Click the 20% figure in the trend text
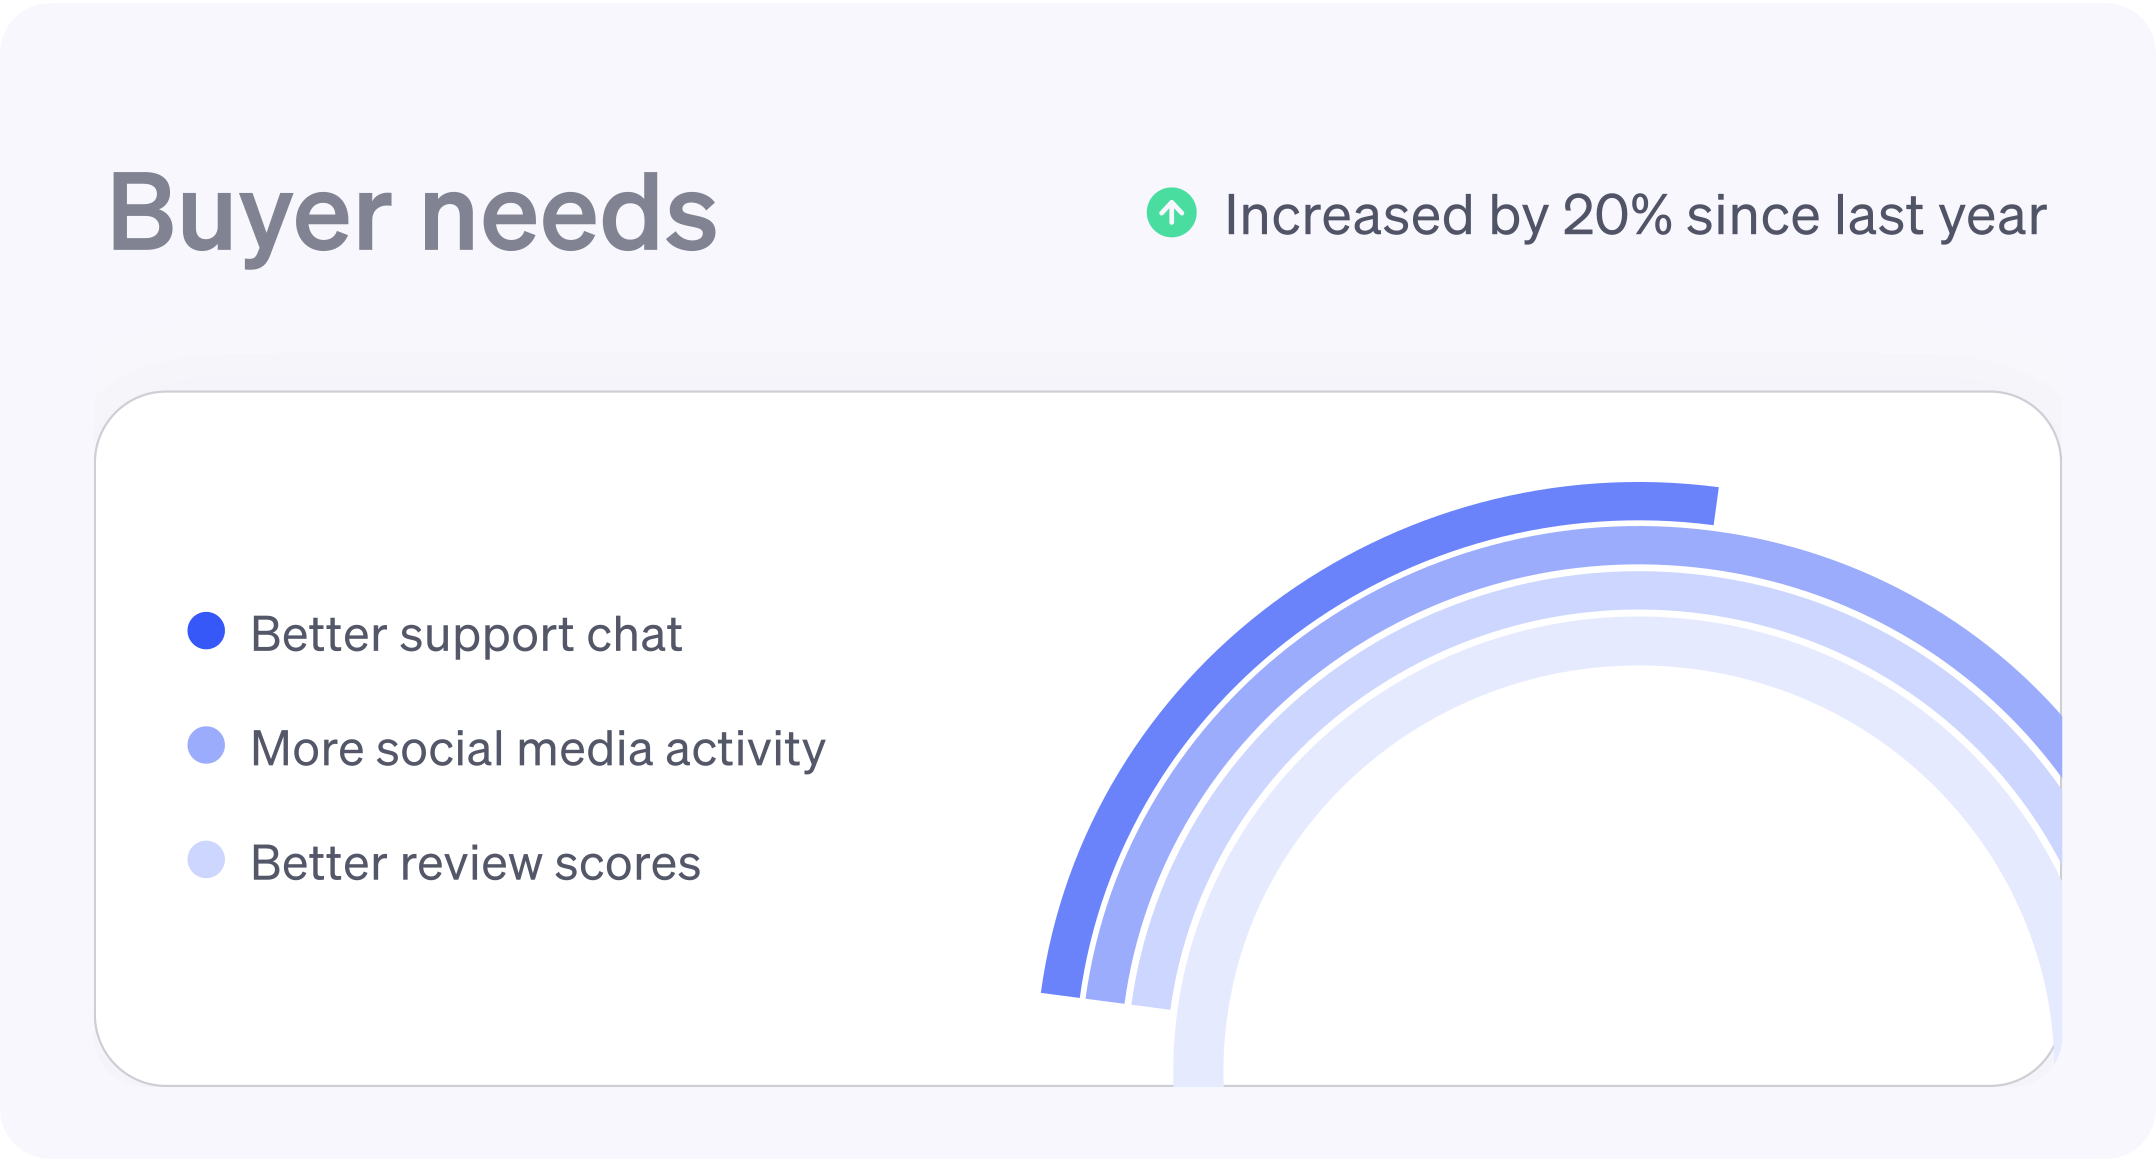 click(1617, 215)
